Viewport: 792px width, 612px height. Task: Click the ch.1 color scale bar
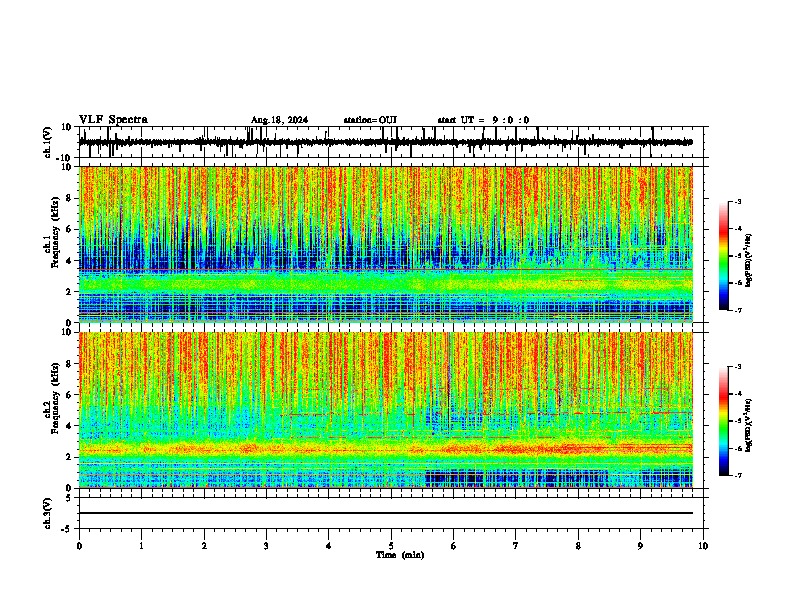(x=723, y=256)
